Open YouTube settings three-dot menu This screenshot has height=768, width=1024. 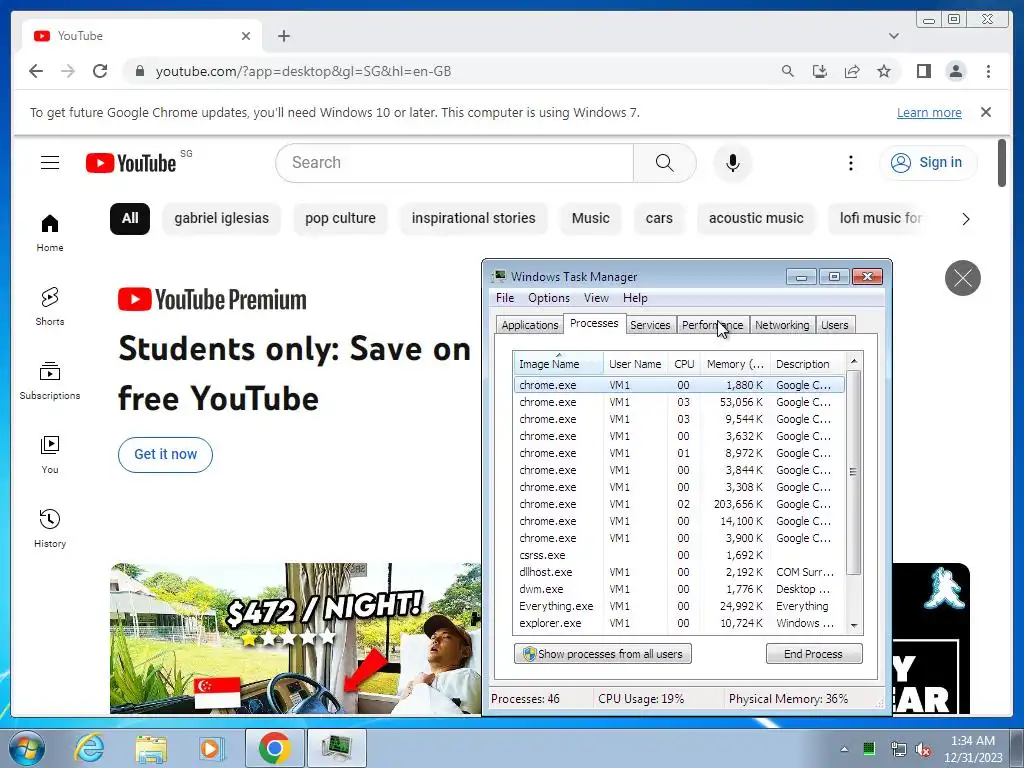(850, 163)
